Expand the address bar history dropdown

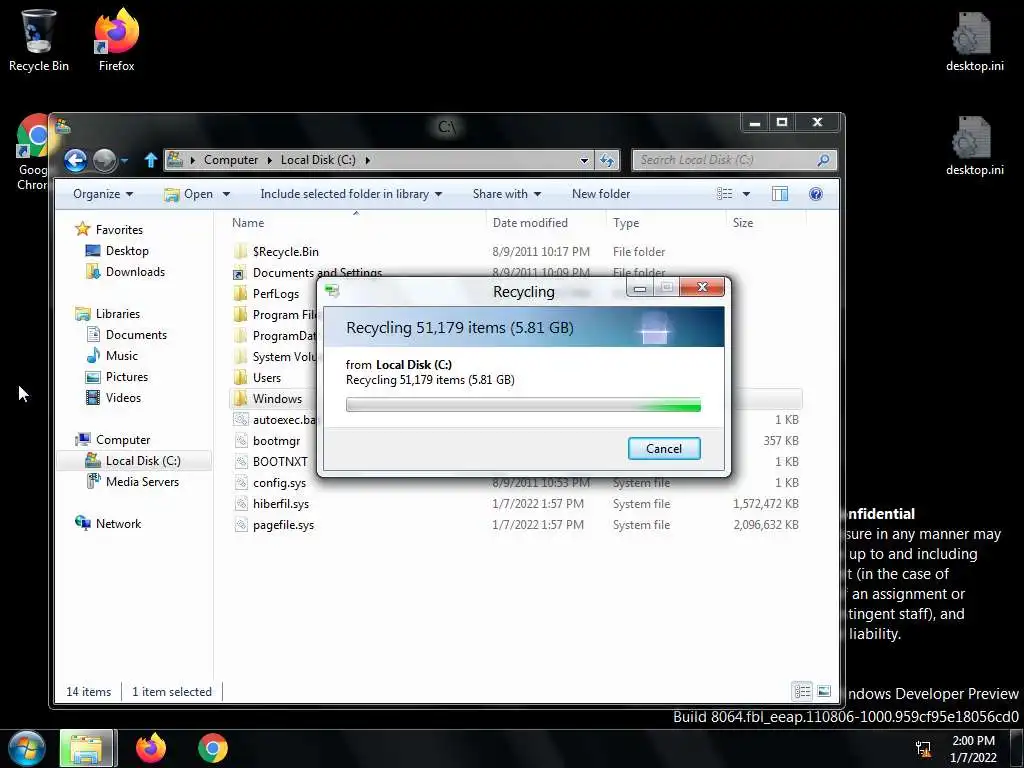(584, 160)
